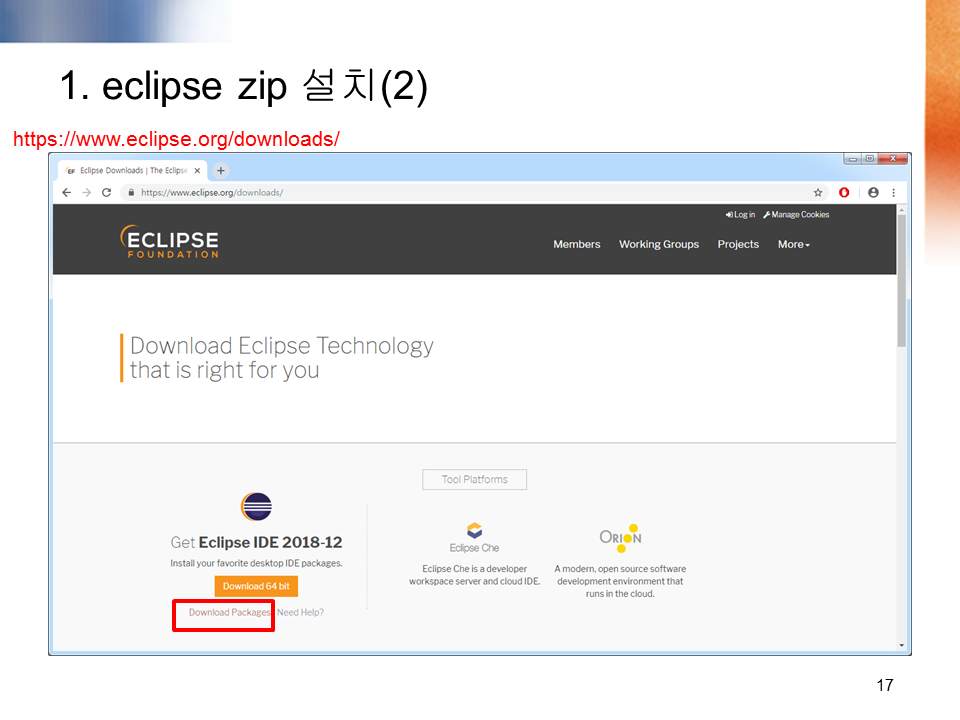960x720 pixels.
Task: Click the Eclipse Che description text
Action: point(474,575)
